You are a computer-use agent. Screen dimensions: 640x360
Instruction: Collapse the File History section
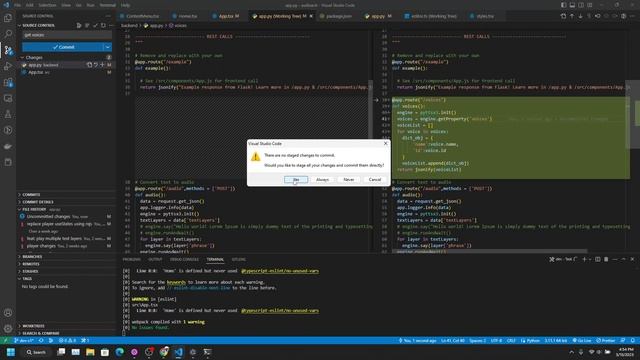(67, 209)
